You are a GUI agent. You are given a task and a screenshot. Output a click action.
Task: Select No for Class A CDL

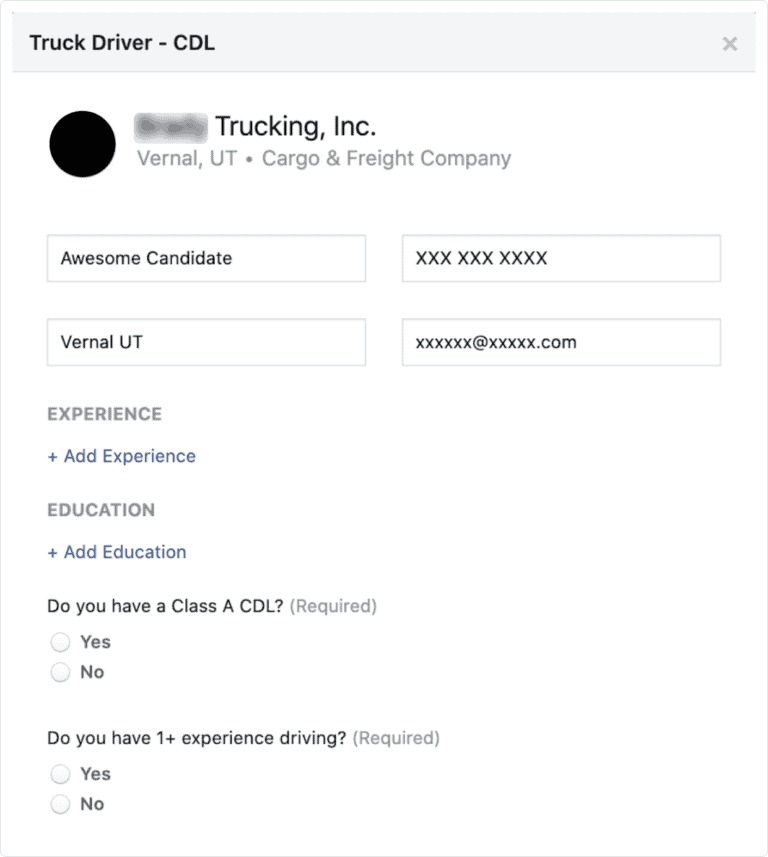[61, 672]
